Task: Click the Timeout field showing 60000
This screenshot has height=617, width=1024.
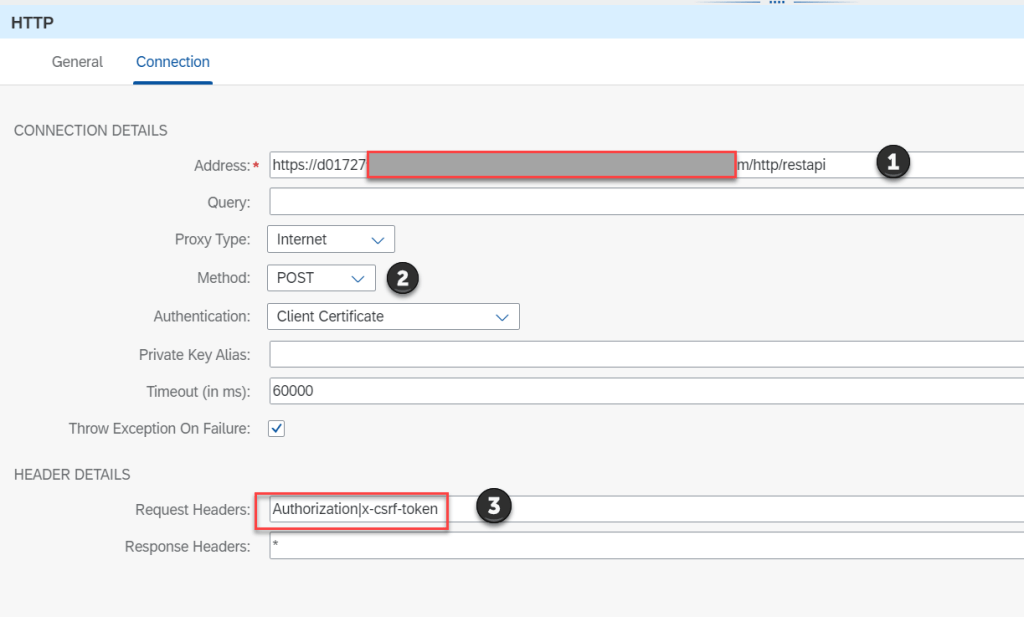Action: pos(640,391)
